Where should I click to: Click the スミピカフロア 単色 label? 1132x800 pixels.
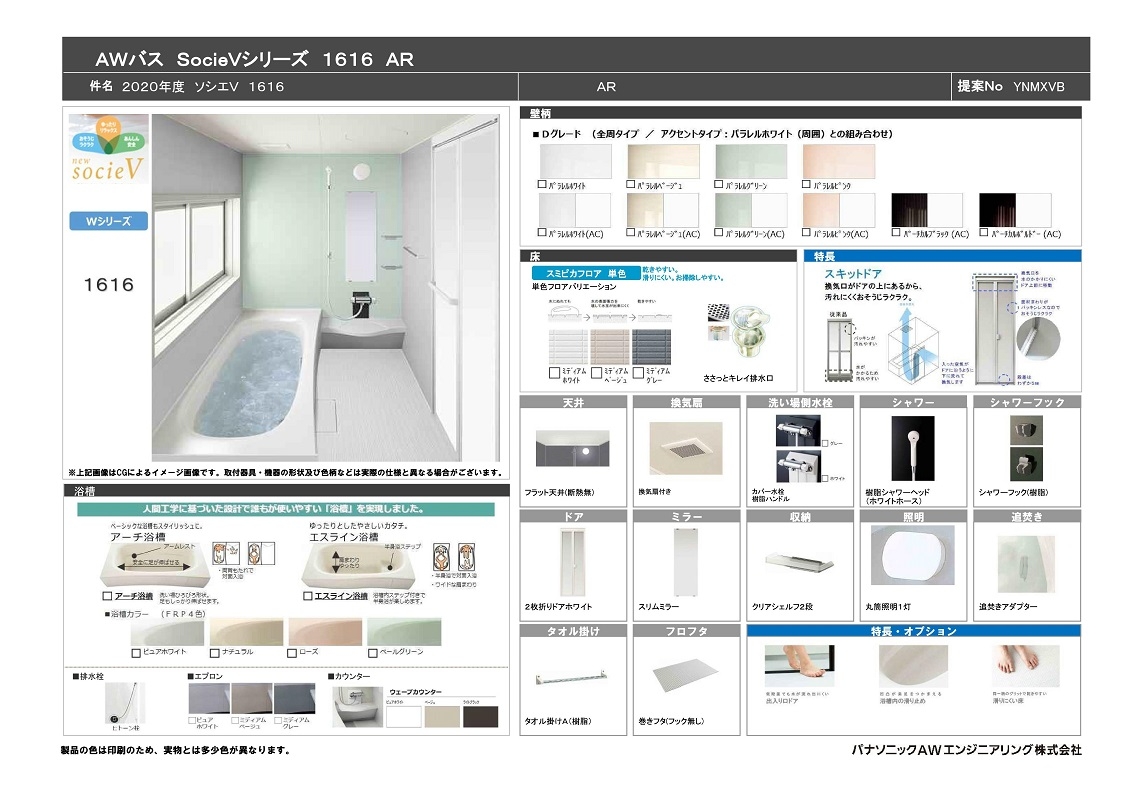[x=585, y=273]
